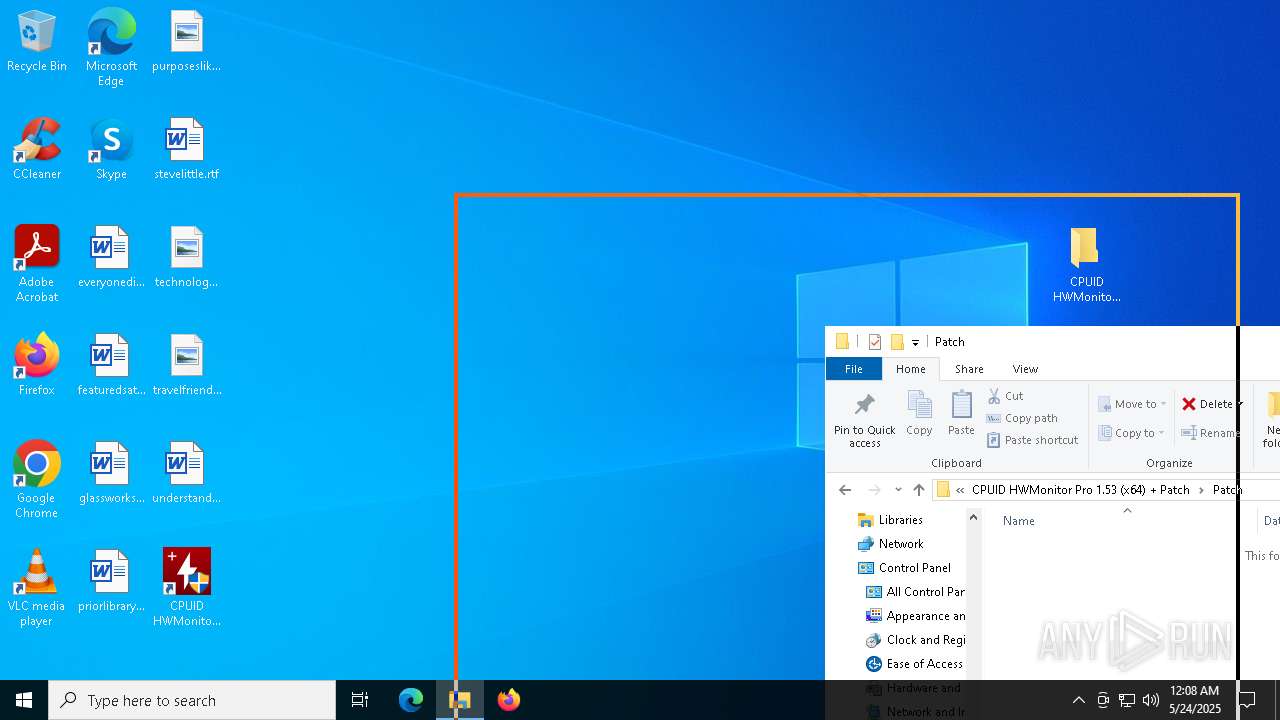Sort by the Name column header

pos(1019,521)
